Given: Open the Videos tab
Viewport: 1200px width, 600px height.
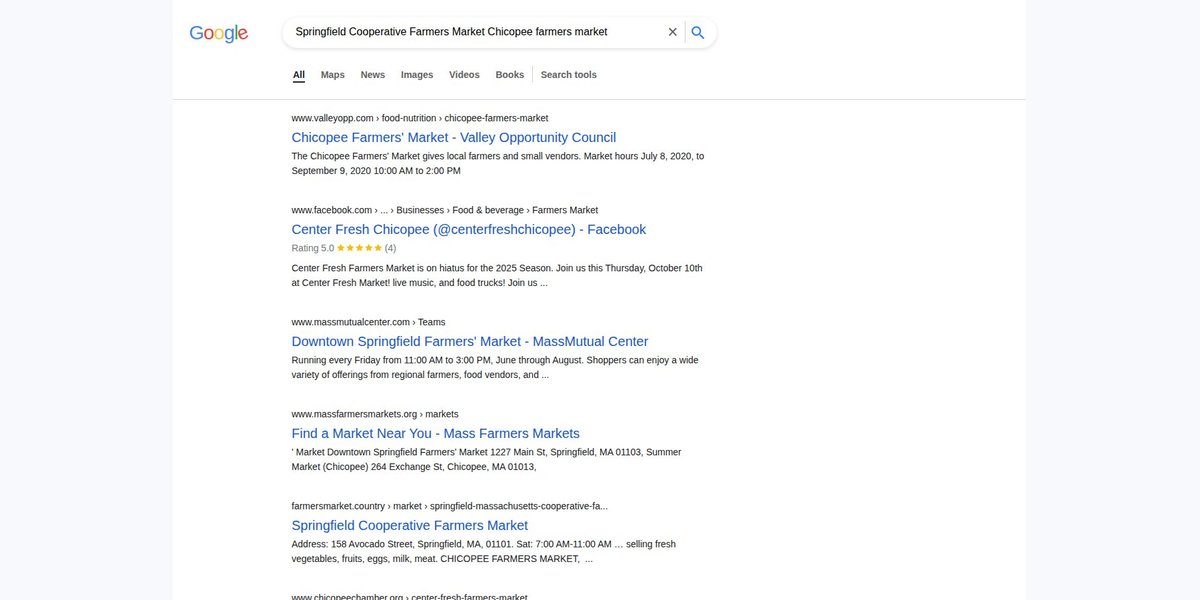Looking at the screenshot, I should [464, 75].
